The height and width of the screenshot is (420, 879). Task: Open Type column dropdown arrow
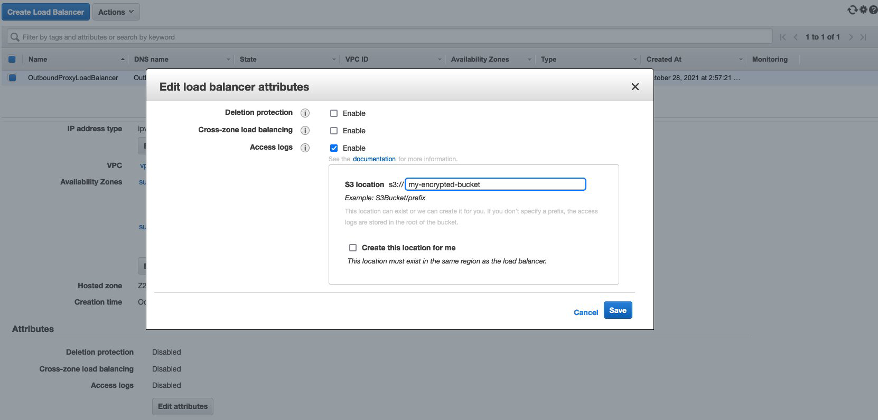coord(635,59)
